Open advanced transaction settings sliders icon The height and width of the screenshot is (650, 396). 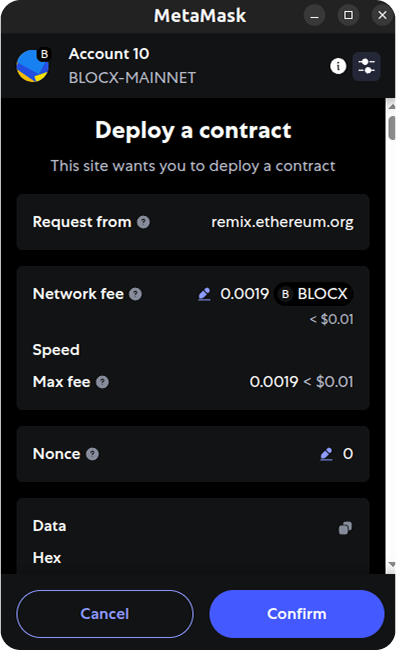pos(367,66)
